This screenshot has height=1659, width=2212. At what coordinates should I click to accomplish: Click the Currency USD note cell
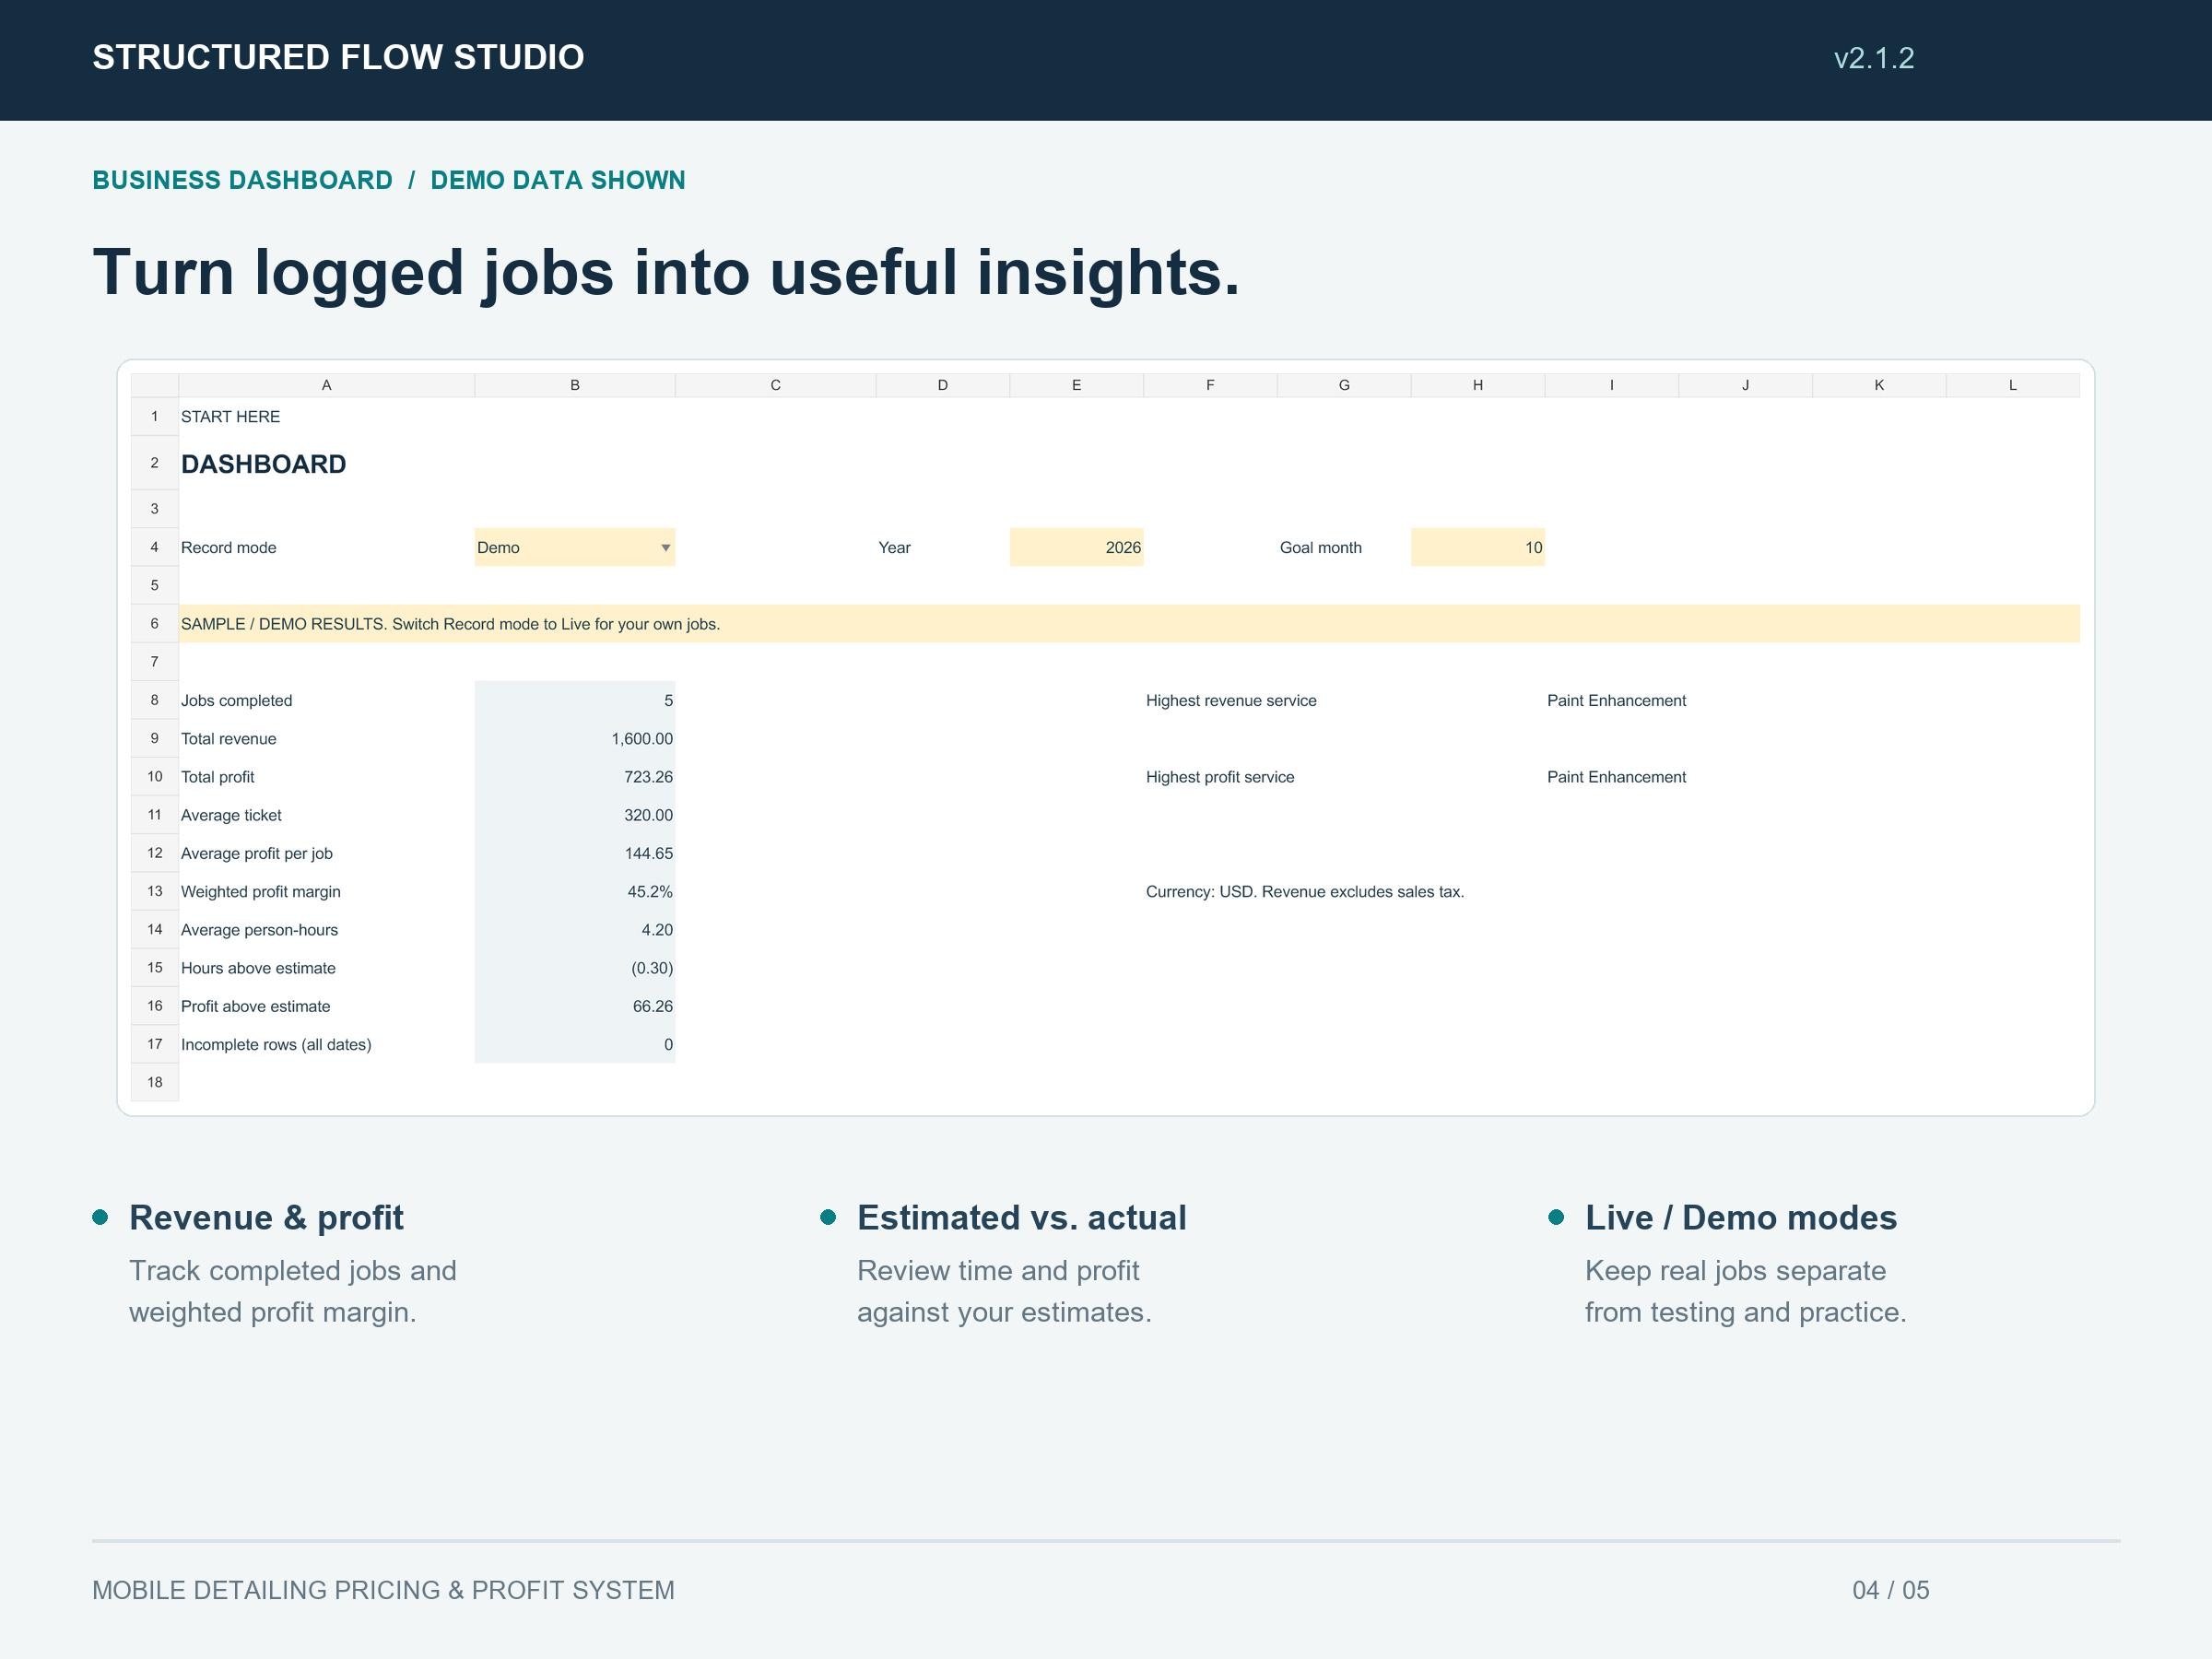[1305, 892]
